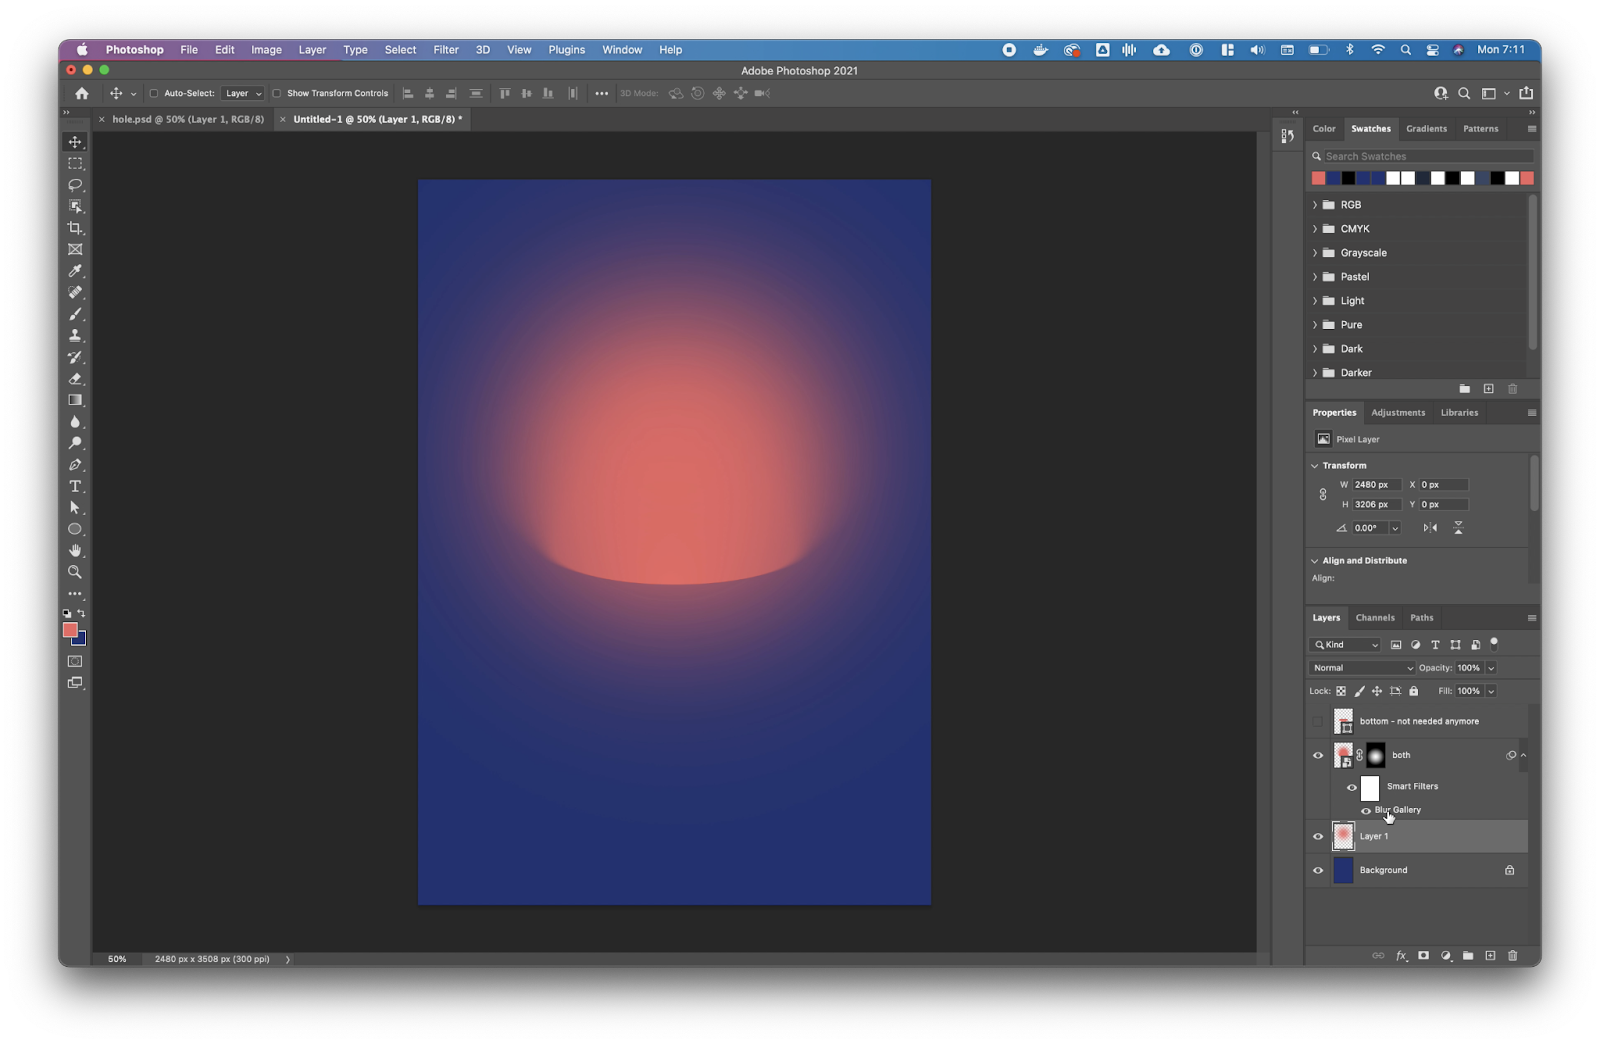Expand the Pastel swatches folder
This screenshot has width=1600, height=1044.
(1315, 277)
